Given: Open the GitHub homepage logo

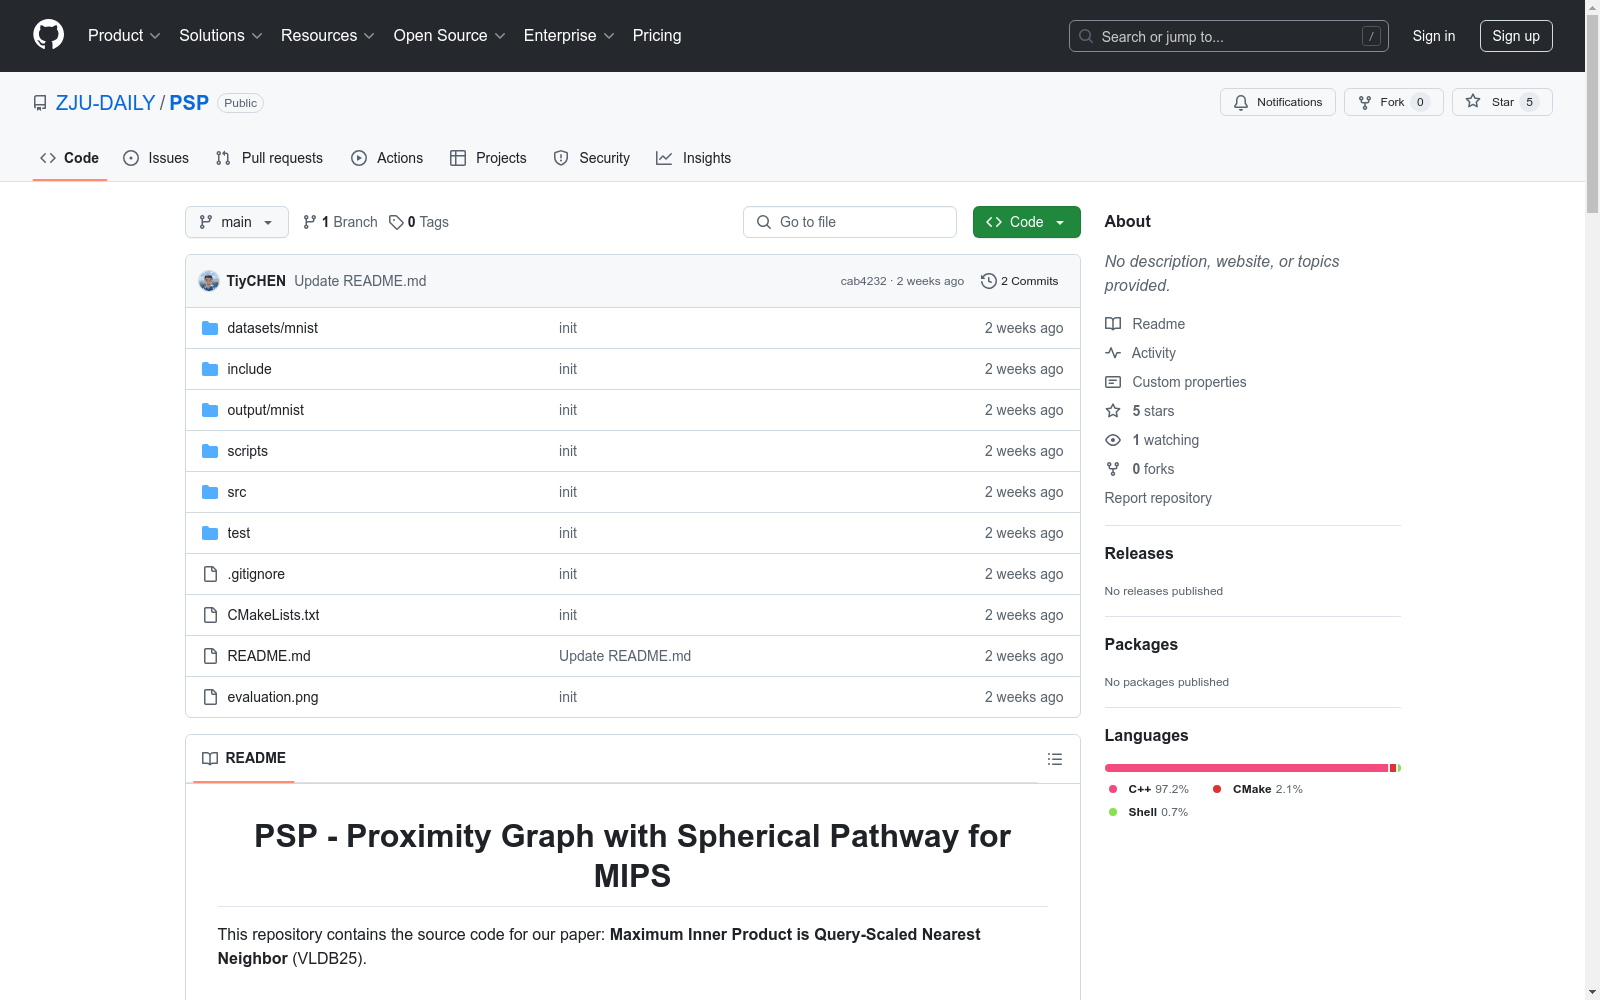Looking at the screenshot, I should [48, 35].
